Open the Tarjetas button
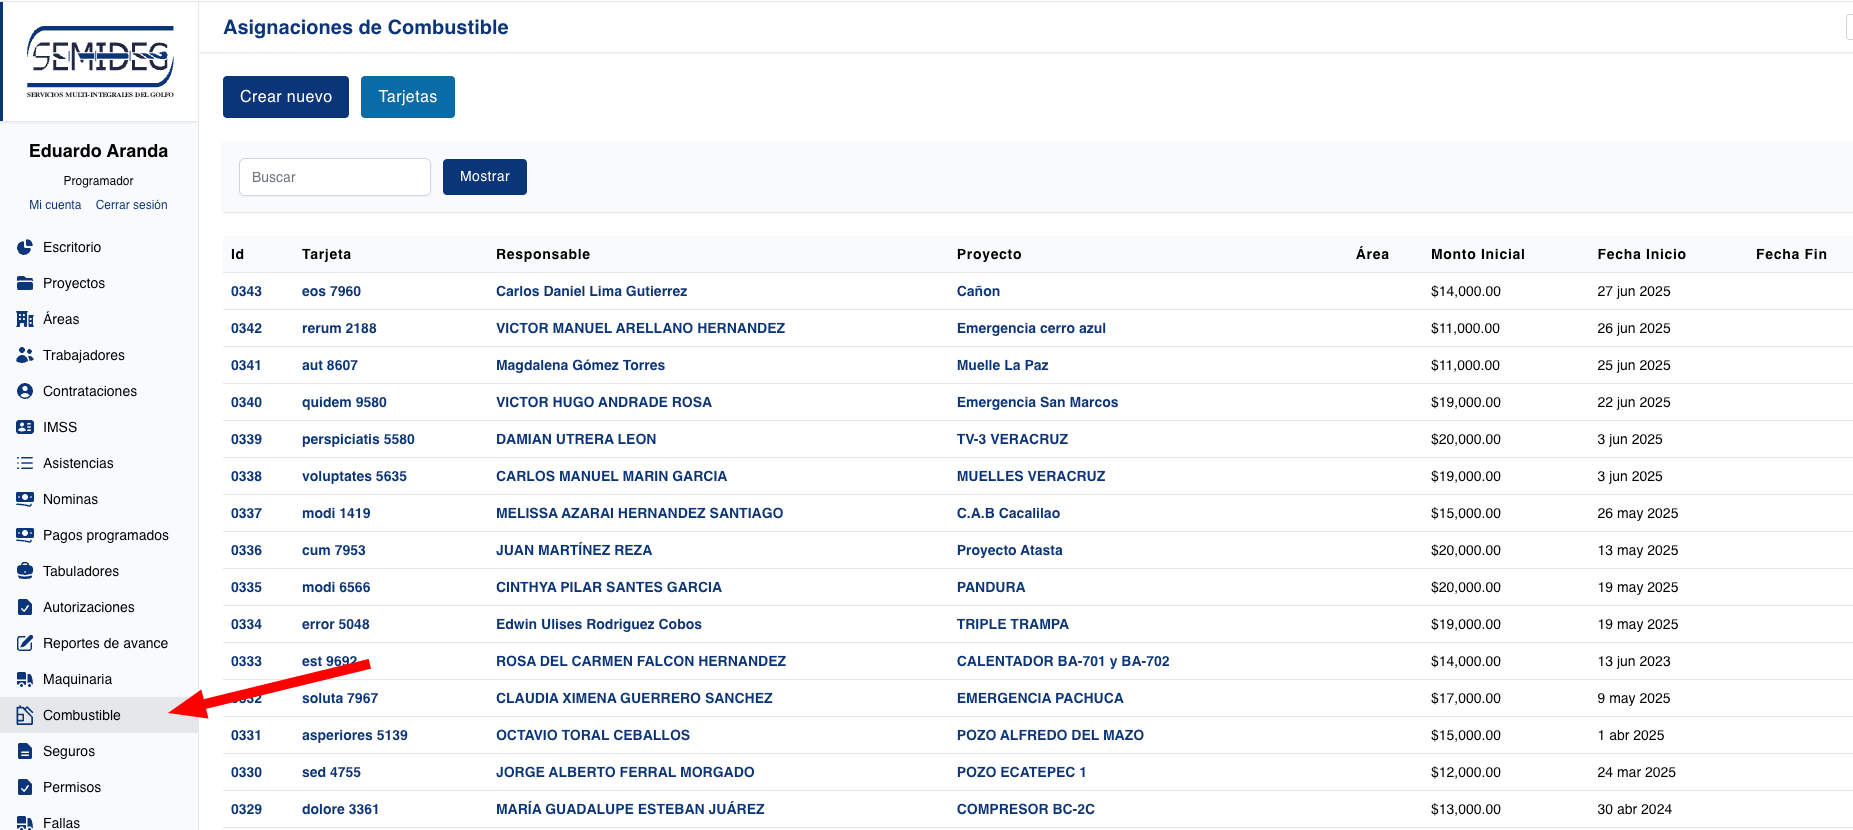The width and height of the screenshot is (1853, 830). 407,97
